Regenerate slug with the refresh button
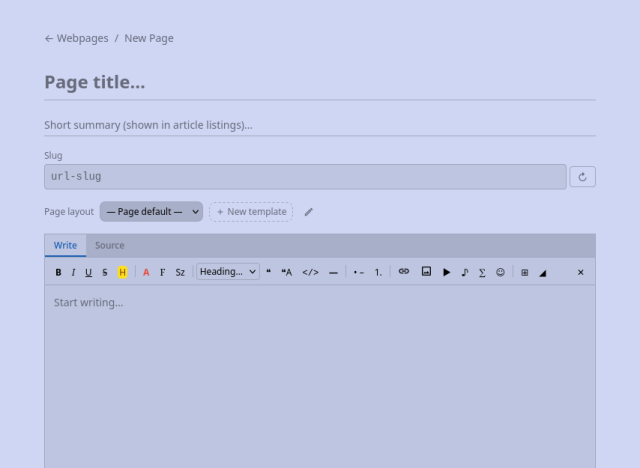The height and width of the screenshot is (468, 640). [x=582, y=177]
